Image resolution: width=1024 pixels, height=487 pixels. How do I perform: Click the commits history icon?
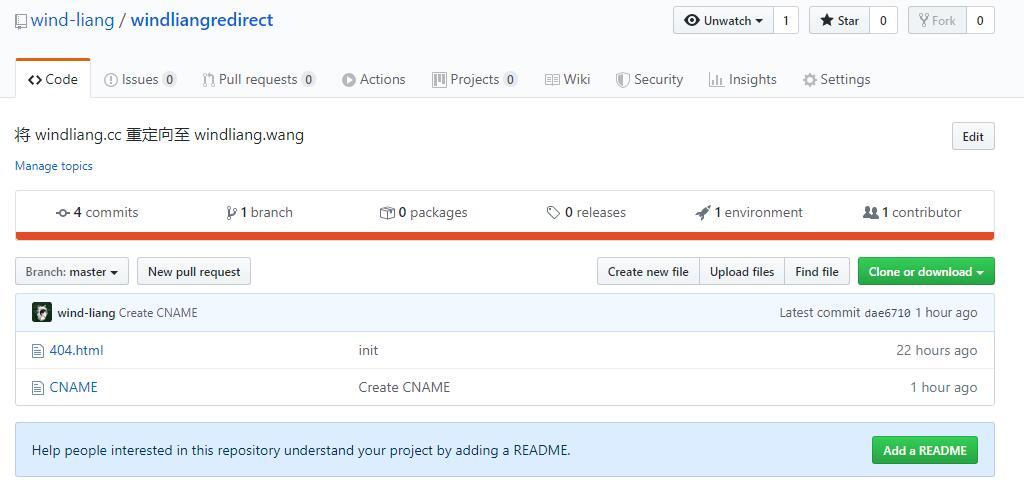pos(63,213)
